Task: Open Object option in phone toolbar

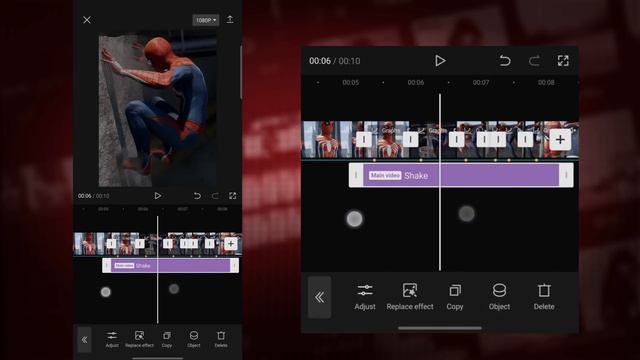Action: point(193,339)
